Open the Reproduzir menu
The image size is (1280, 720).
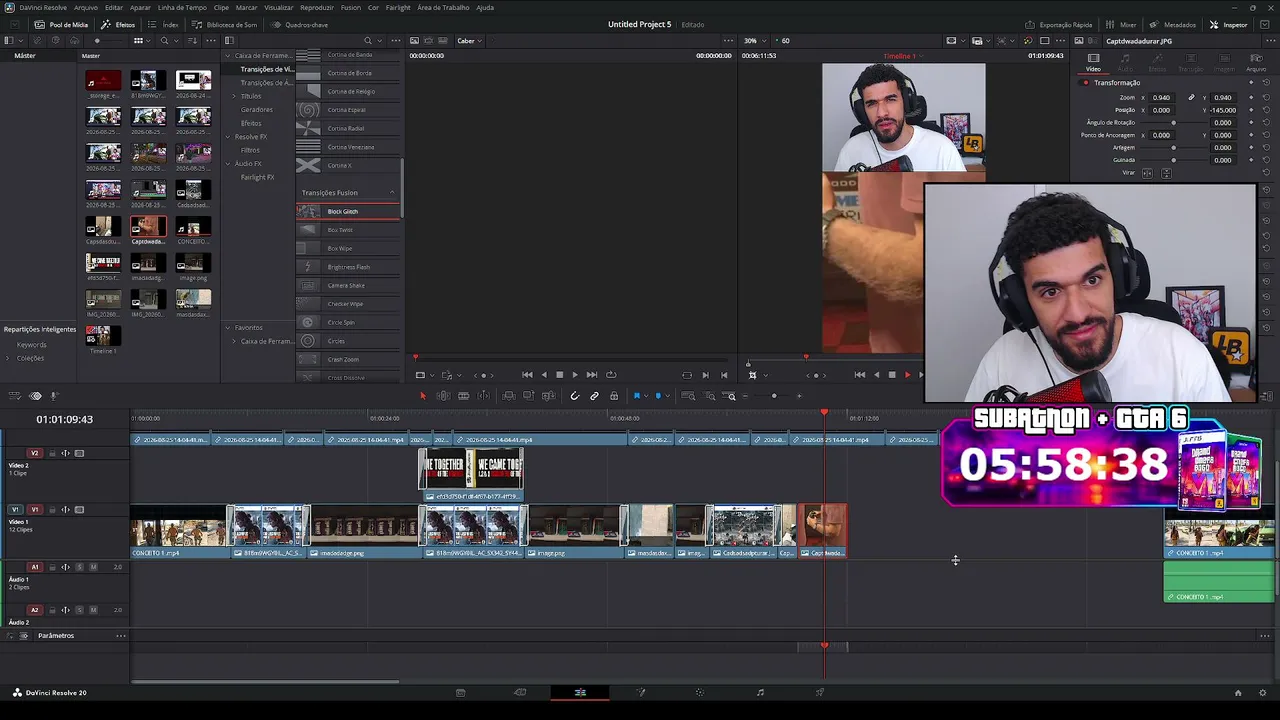pos(317,7)
